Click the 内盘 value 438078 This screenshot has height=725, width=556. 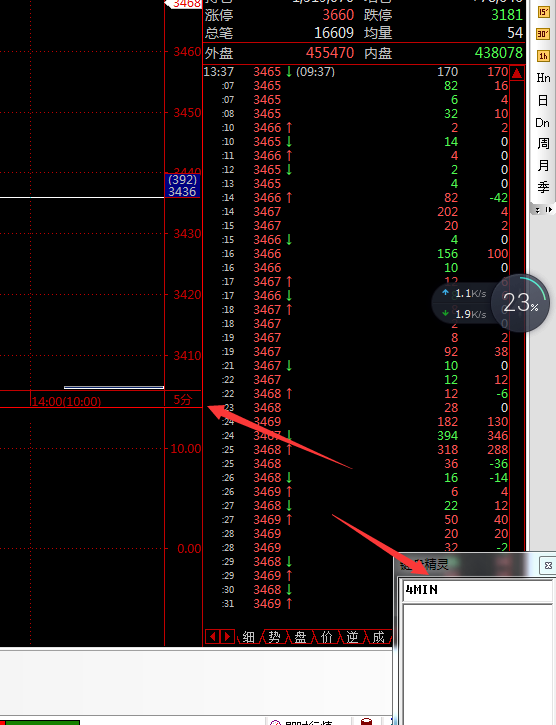499,53
